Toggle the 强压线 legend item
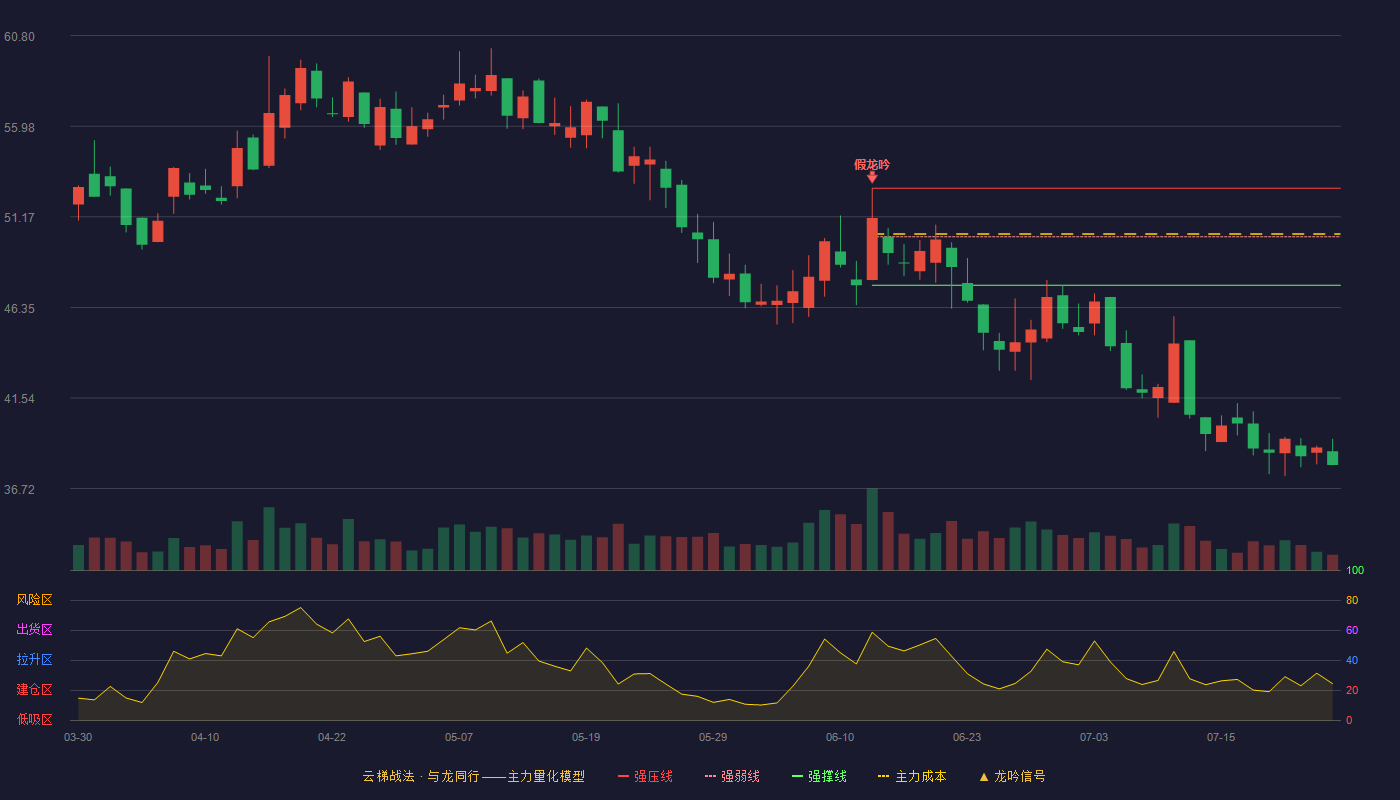 645,776
